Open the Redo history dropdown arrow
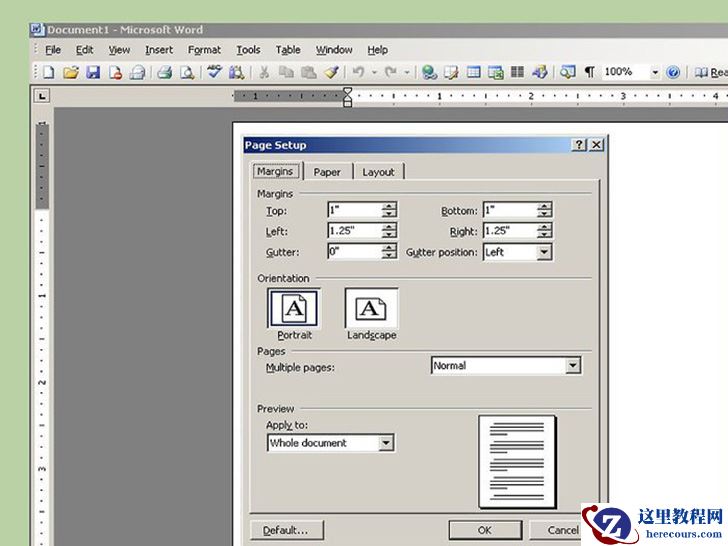Image resolution: width=728 pixels, height=546 pixels. (x=407, y=72)
